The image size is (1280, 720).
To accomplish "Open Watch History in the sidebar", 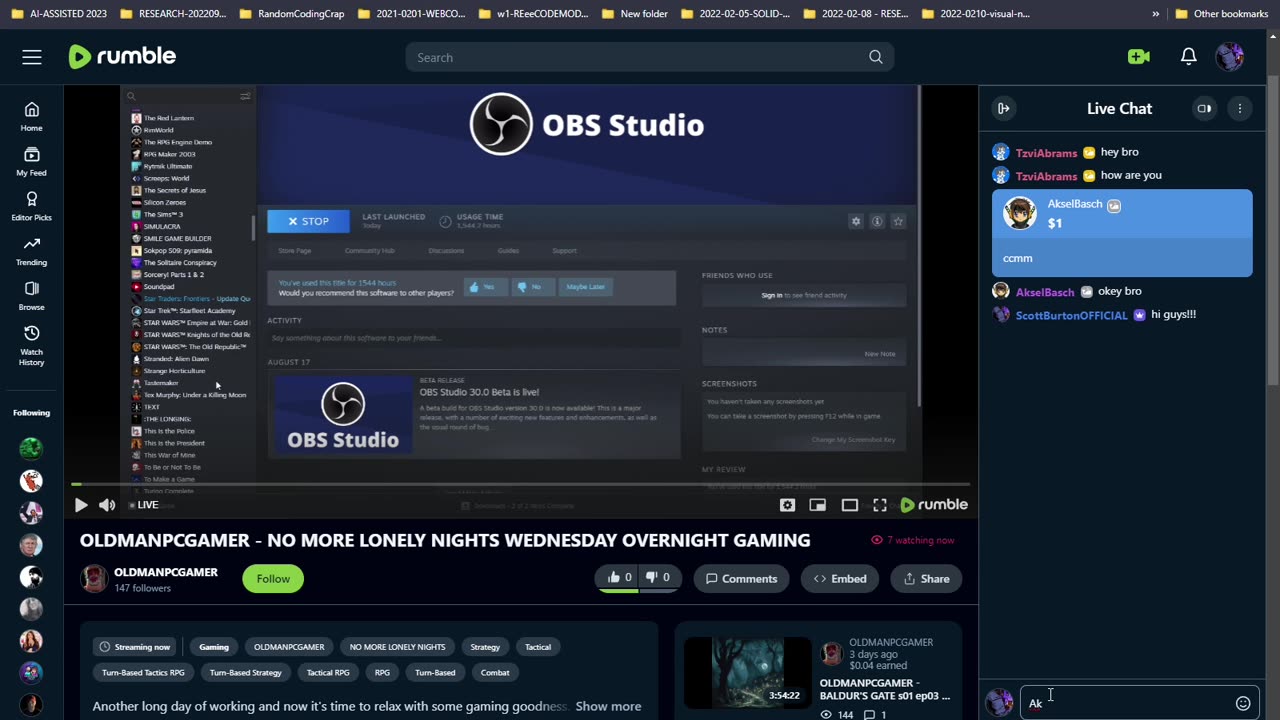I will click(32, 345).
